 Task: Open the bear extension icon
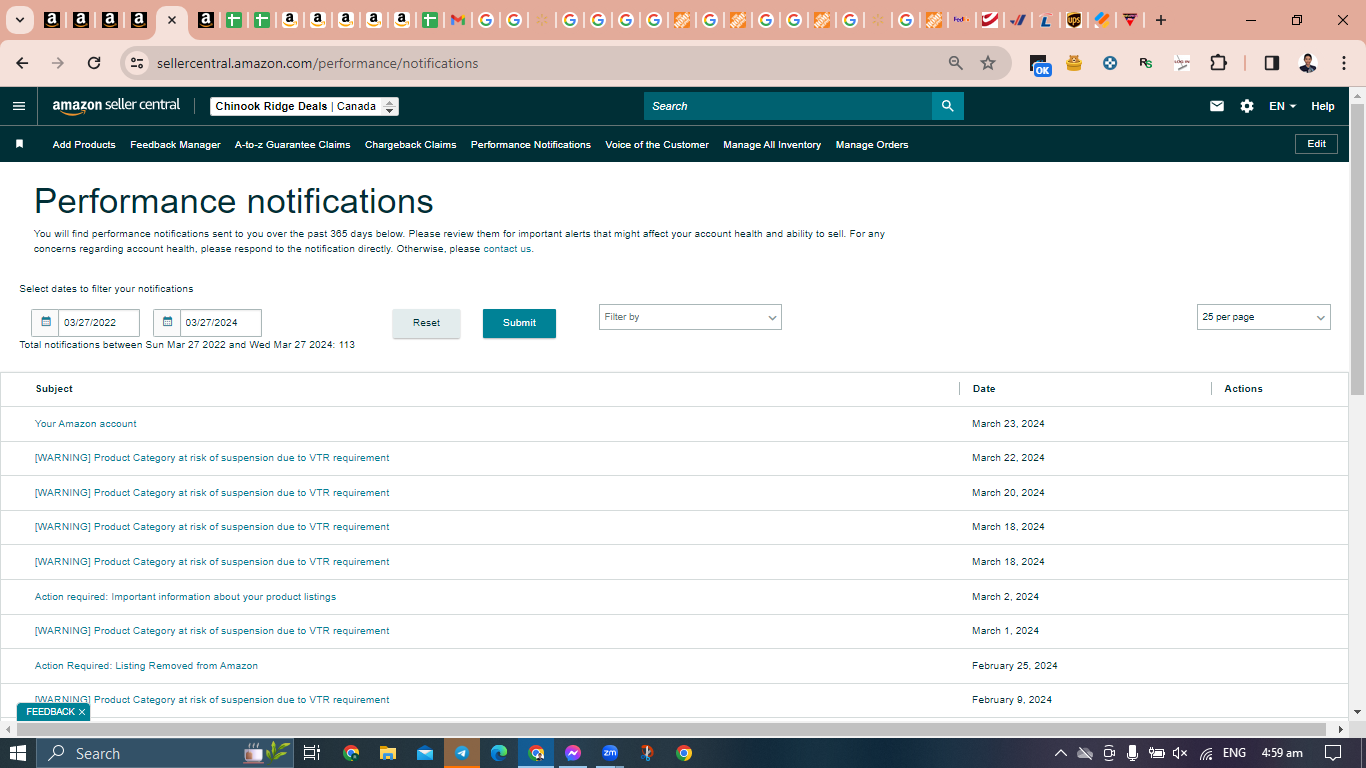(x=1074, y=63)
